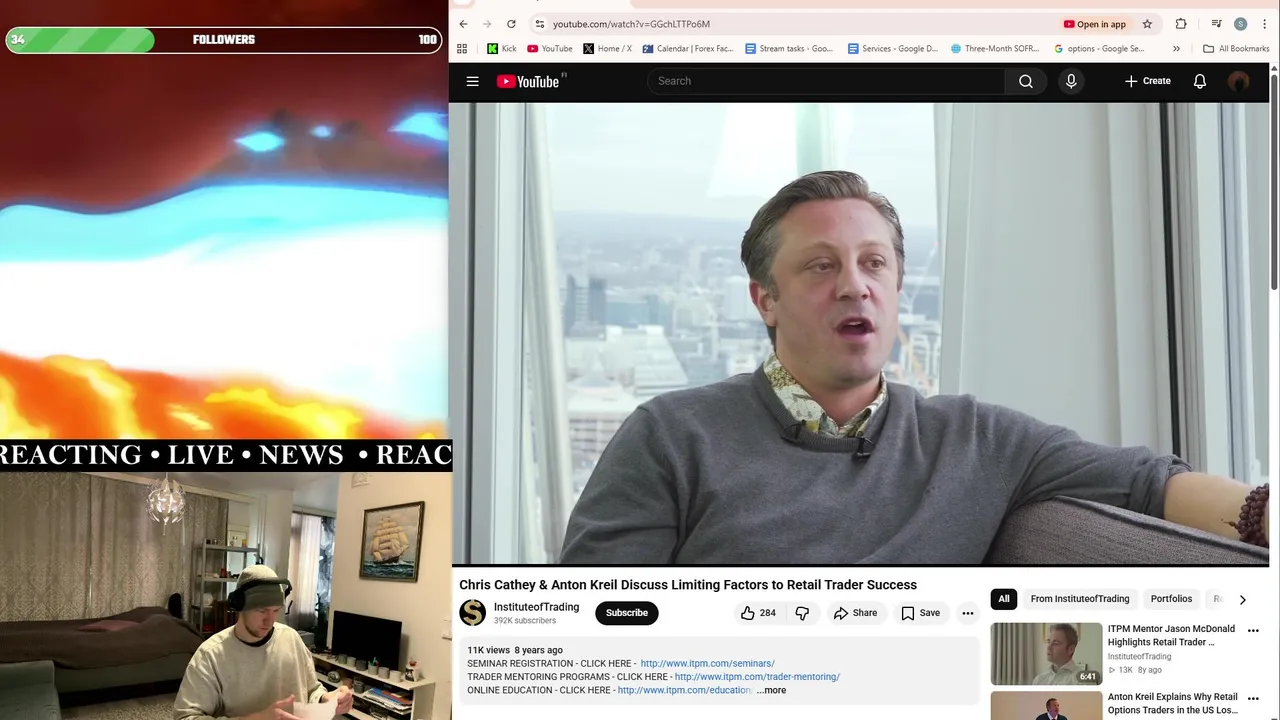Screen dimensions: 1280x720
Task: Dislike the video with thumbs down
Action: click(x=802, y=613)
